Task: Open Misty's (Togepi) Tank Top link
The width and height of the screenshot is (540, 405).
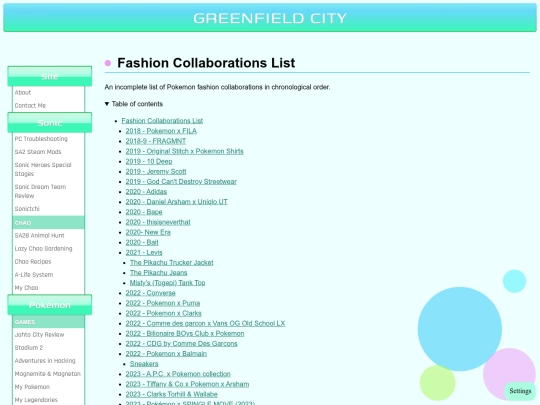Action: click(167, 283)
